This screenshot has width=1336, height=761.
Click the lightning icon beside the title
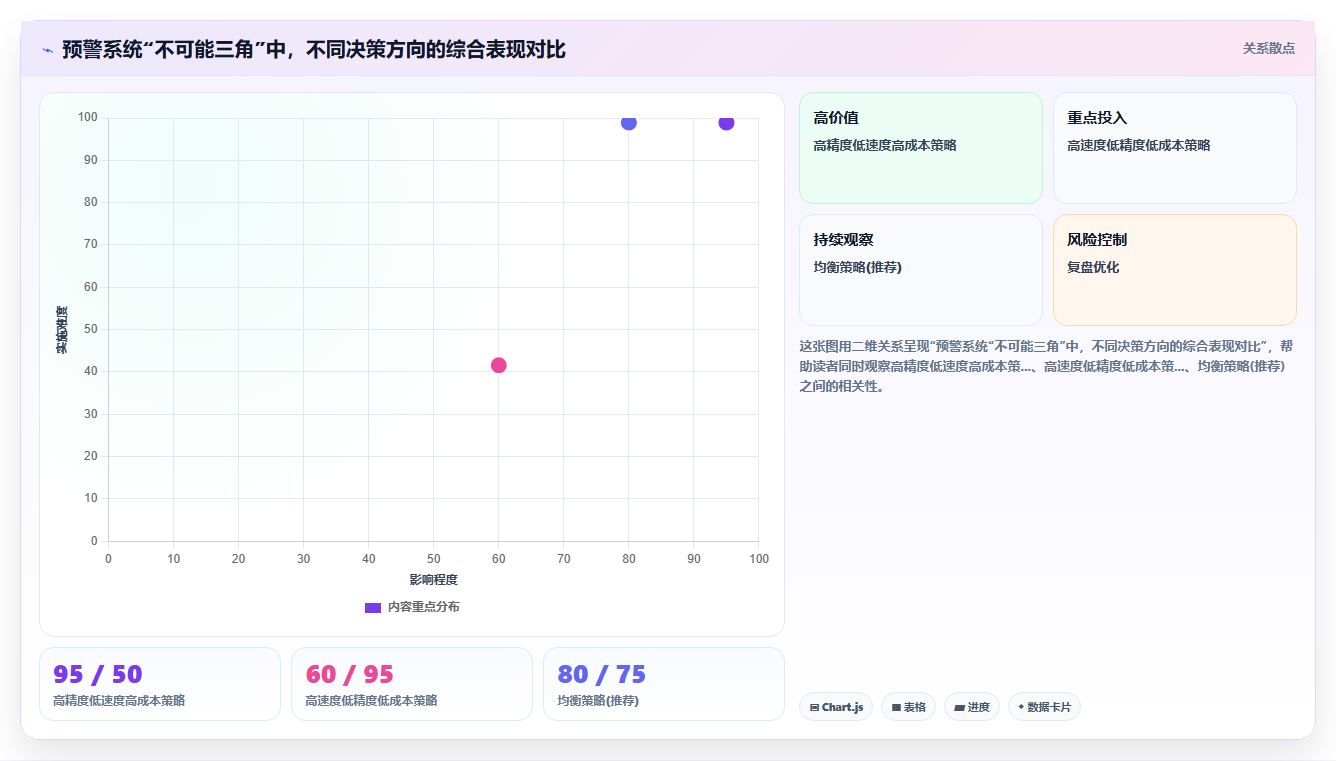(x=48, y=50)
